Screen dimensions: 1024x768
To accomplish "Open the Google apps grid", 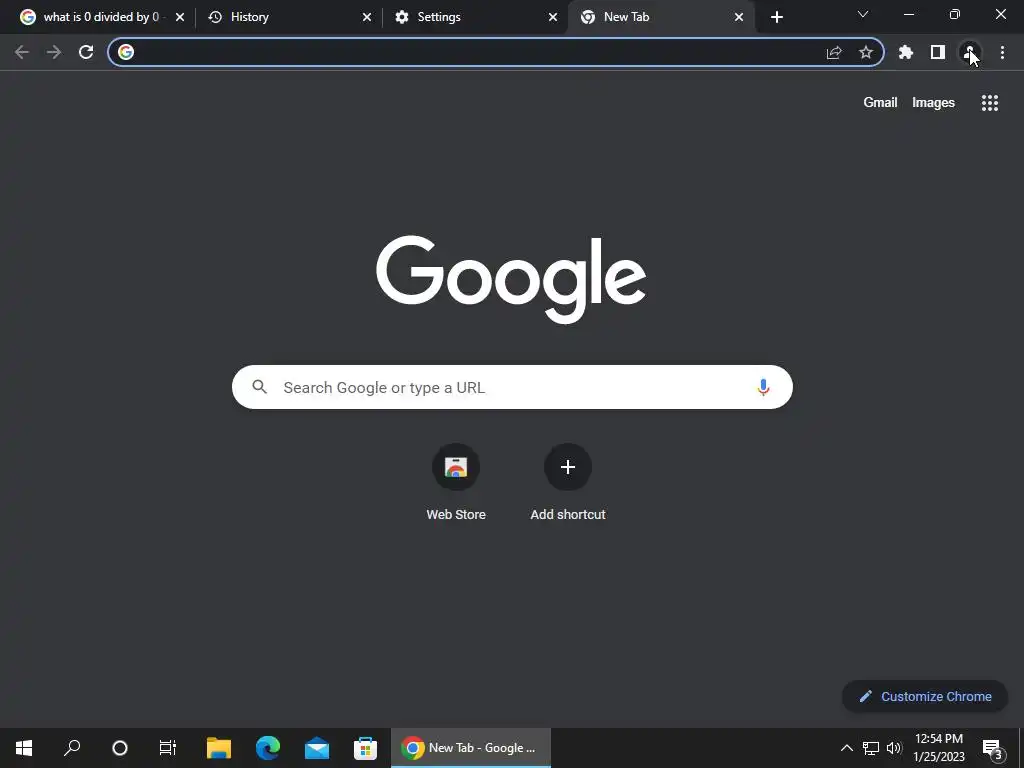I will [990, 103].
